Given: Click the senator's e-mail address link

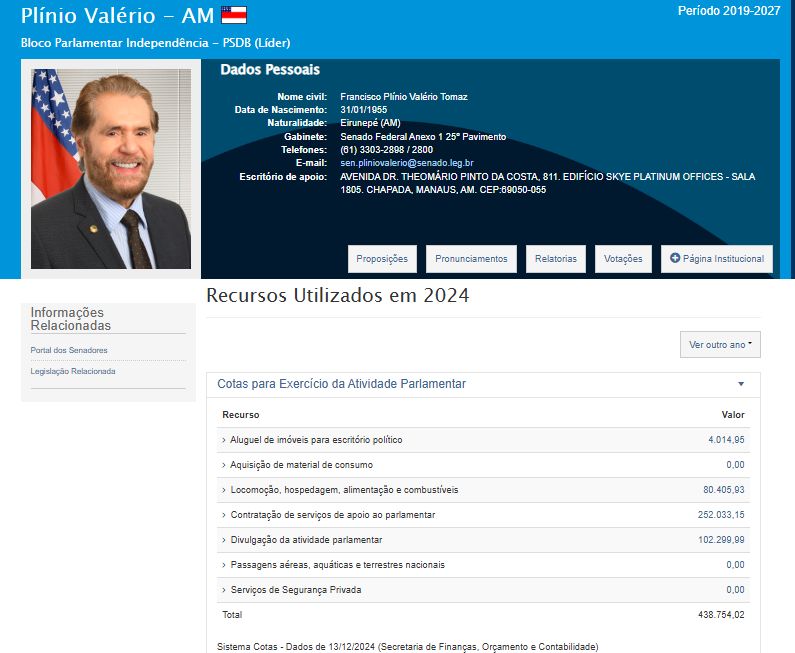Looking at the screenshot, I should 407,163.
